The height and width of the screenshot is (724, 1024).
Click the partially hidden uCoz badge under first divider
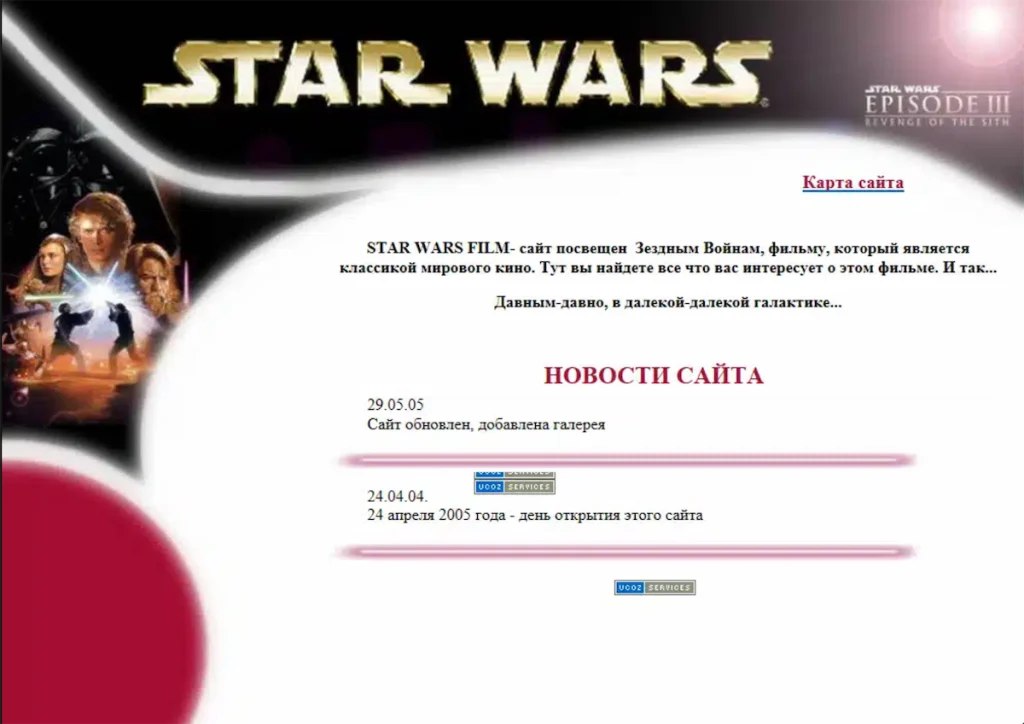click(x=515, y=475)
